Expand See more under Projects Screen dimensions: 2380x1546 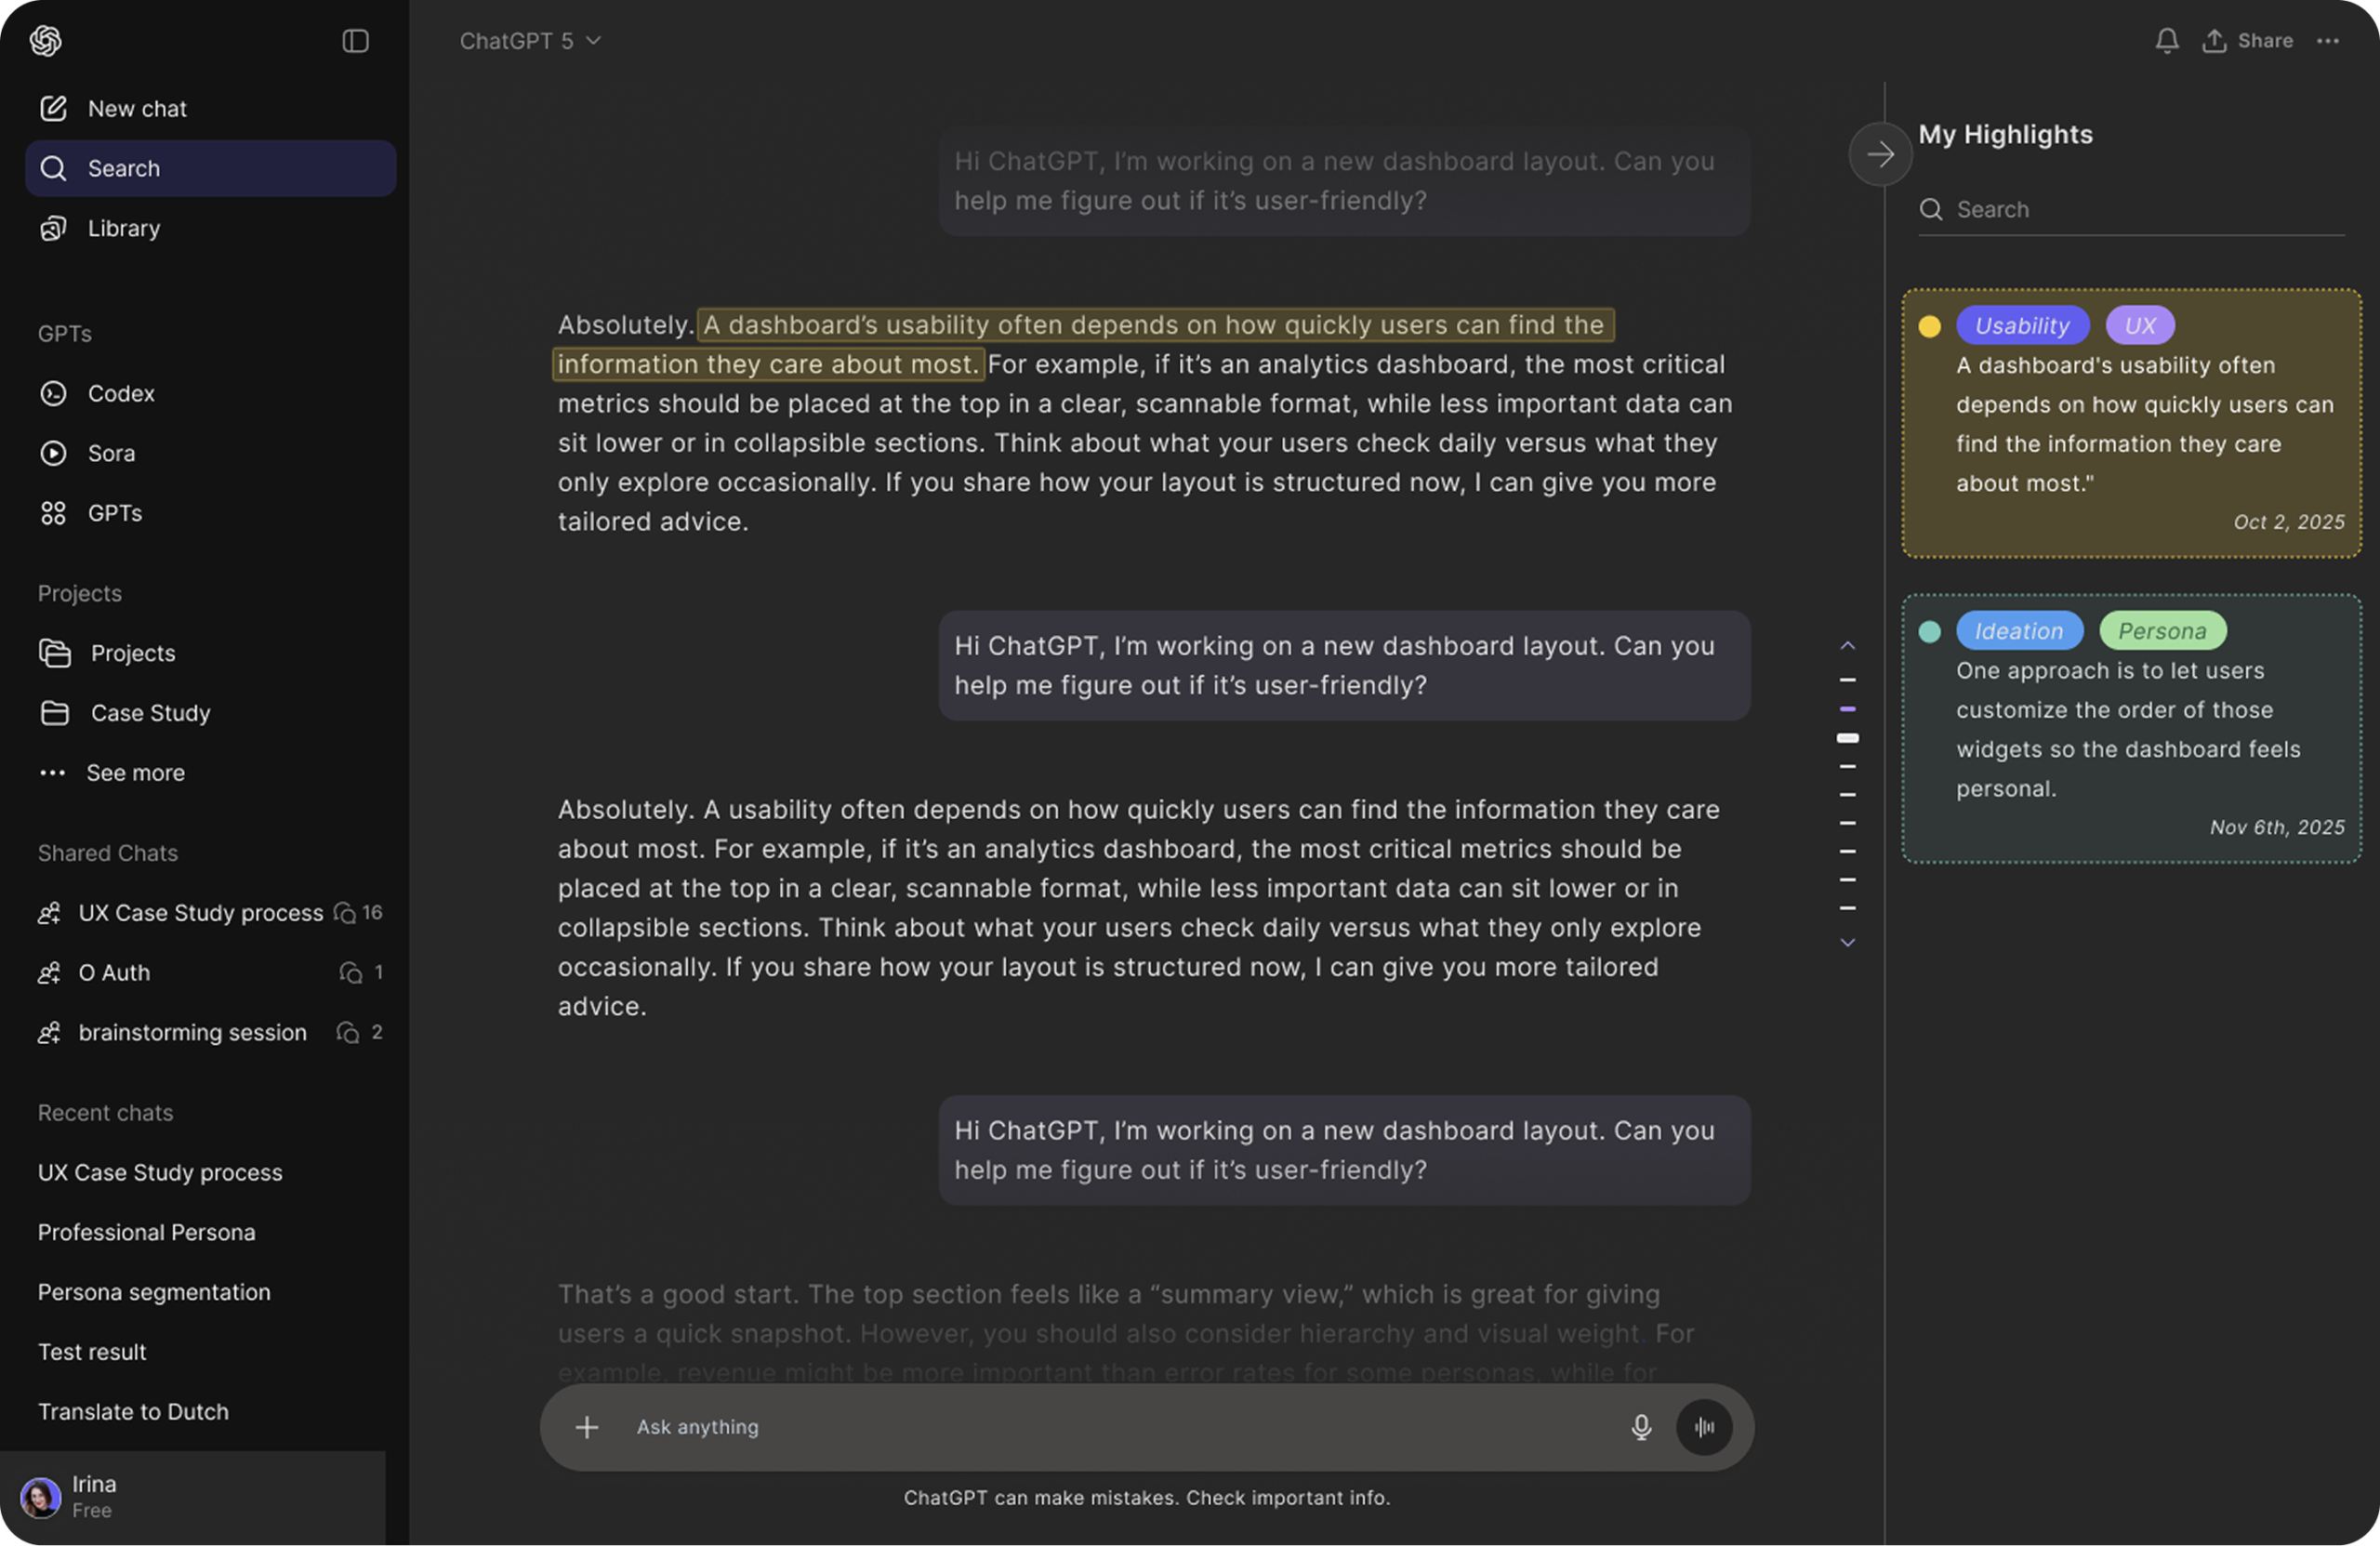coord(135,772)
